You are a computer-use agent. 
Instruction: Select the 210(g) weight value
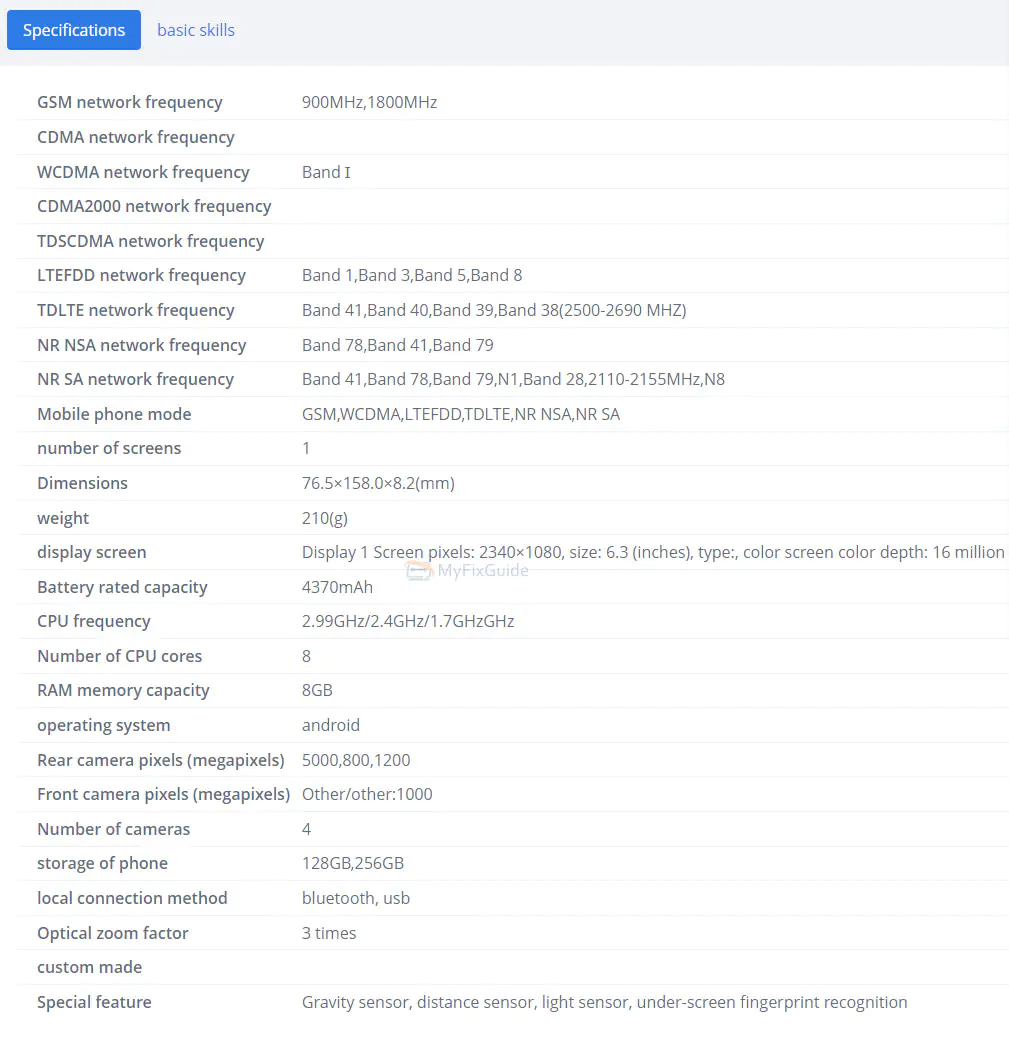325,517
